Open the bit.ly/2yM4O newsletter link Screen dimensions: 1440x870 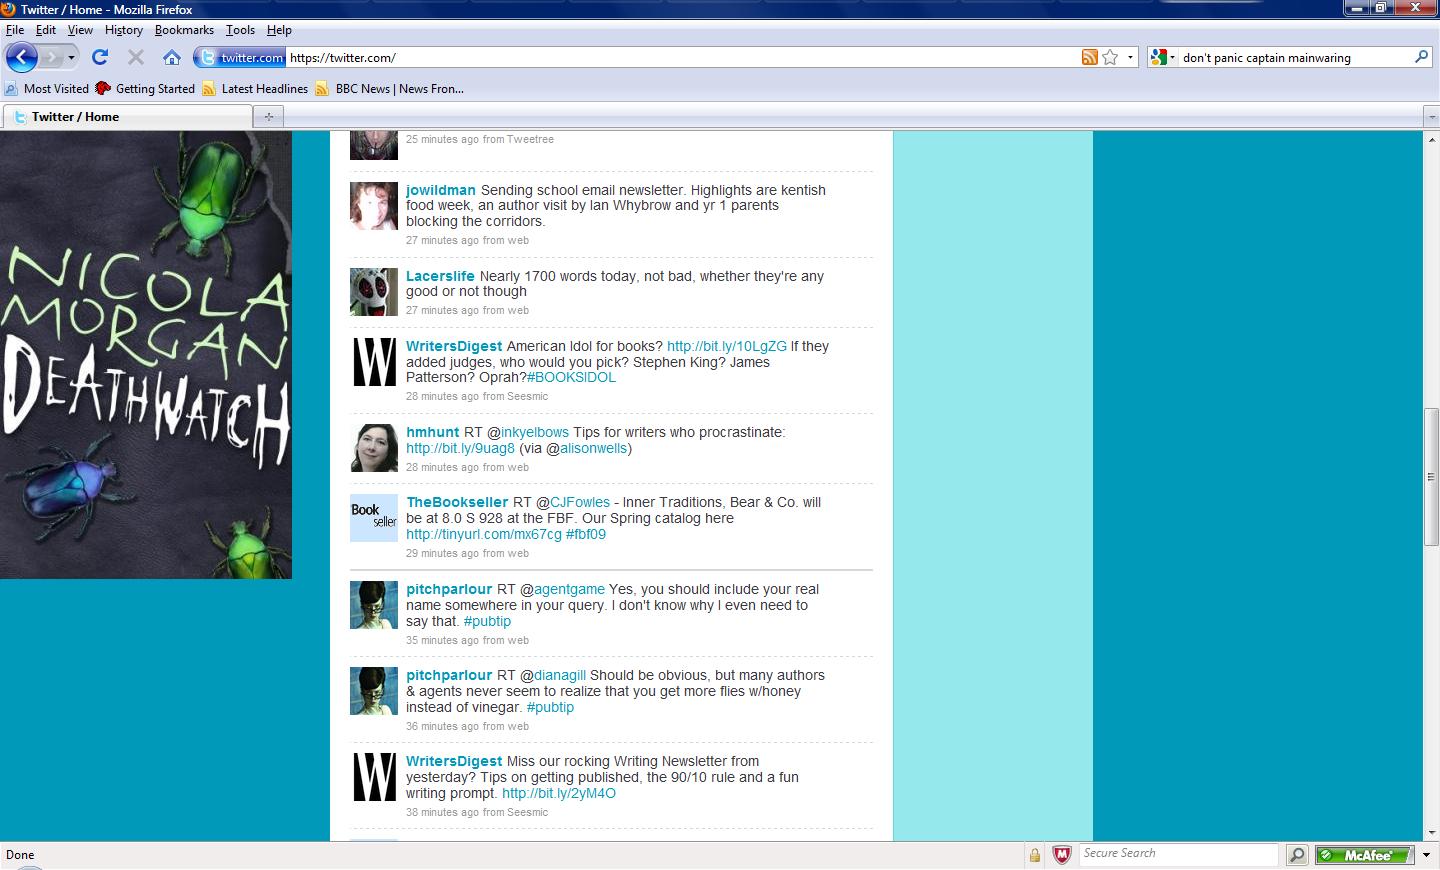(559, 793)
